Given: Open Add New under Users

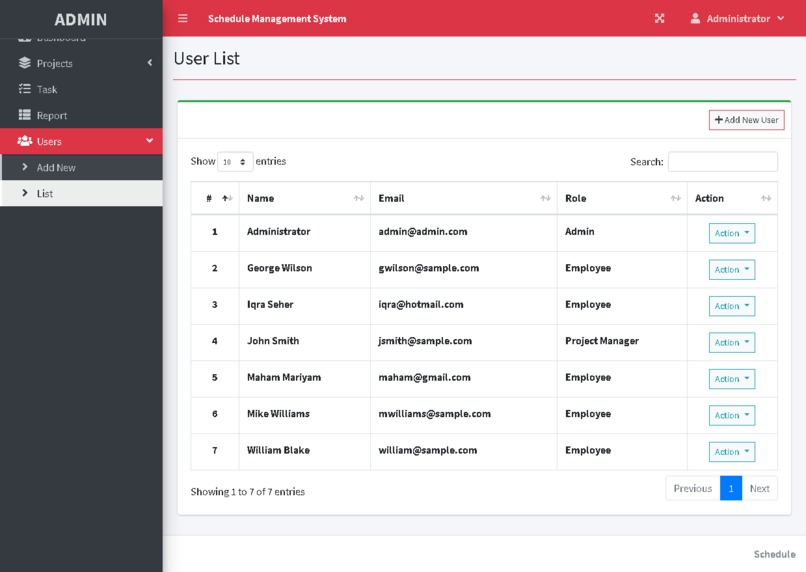Looking at the screenshot, I should pyautogui.click(x=82, y=168).
